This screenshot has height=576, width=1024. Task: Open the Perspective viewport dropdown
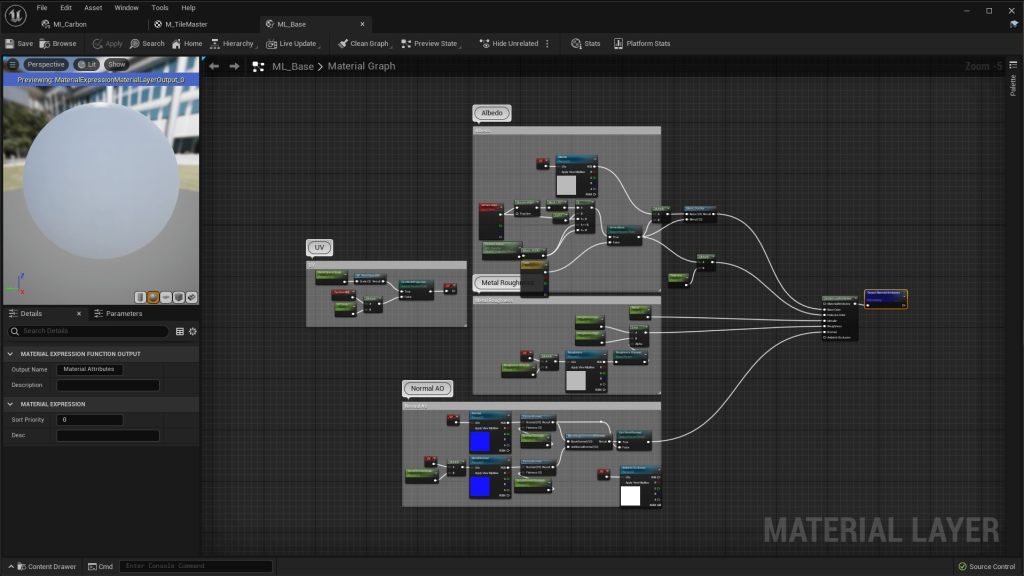[x=45, y=64]
